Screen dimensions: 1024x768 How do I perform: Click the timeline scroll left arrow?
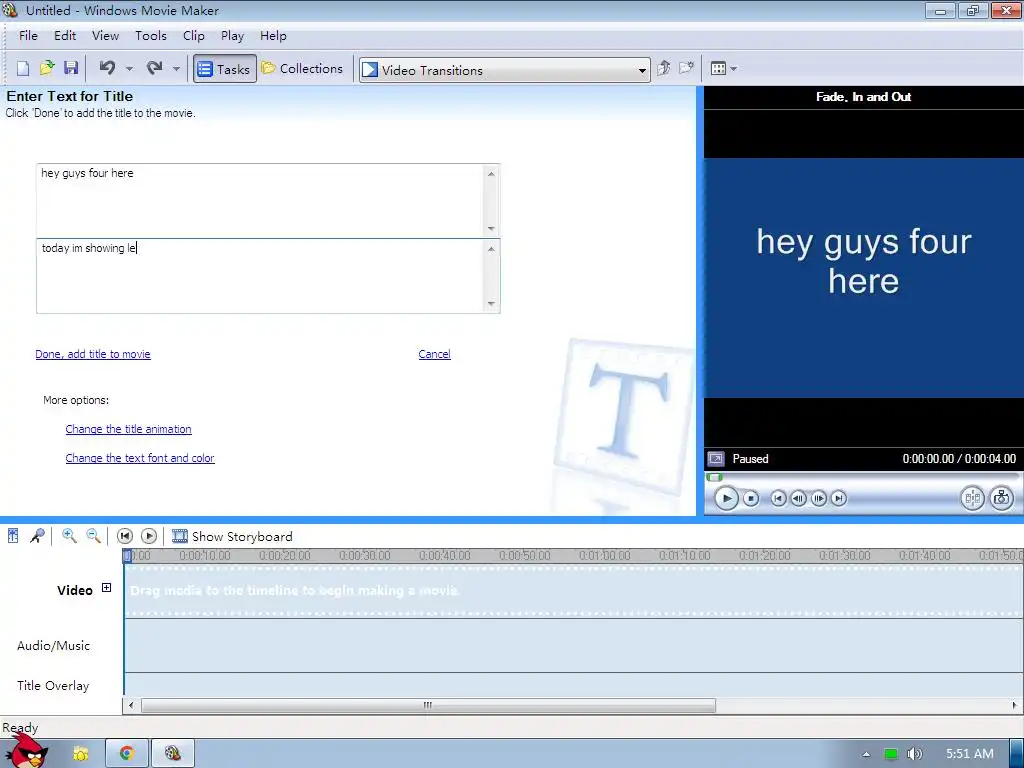coord(131,705)
